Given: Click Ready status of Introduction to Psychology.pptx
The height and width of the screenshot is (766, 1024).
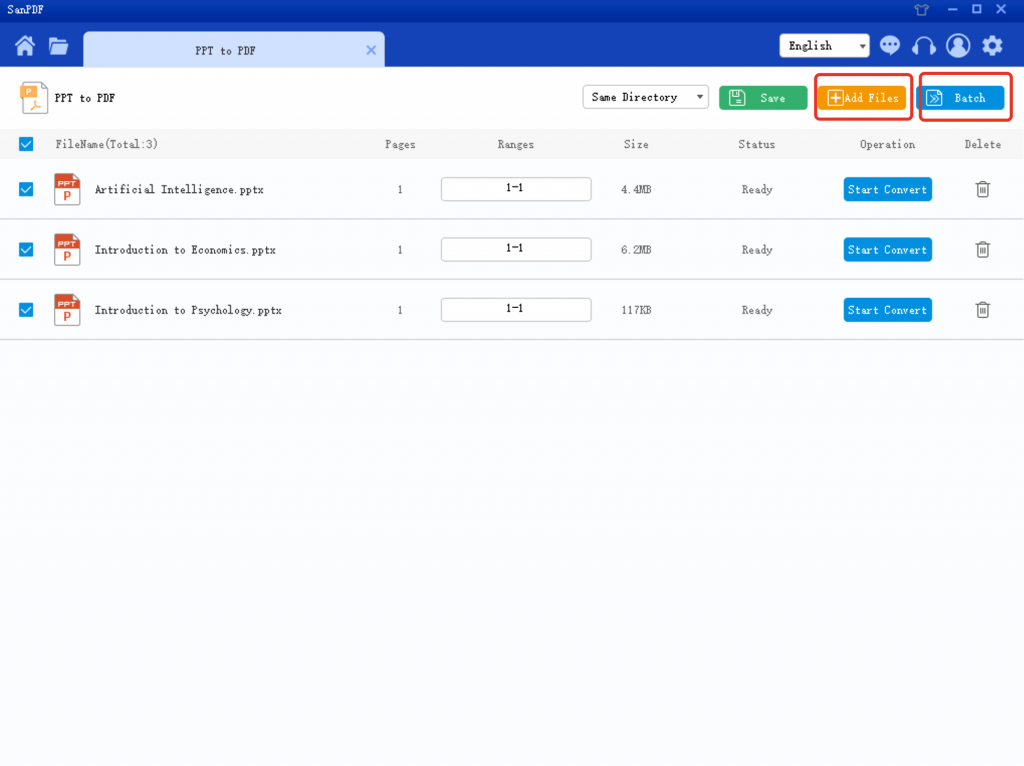Looking at the screenshot, I should click(756, 310).
